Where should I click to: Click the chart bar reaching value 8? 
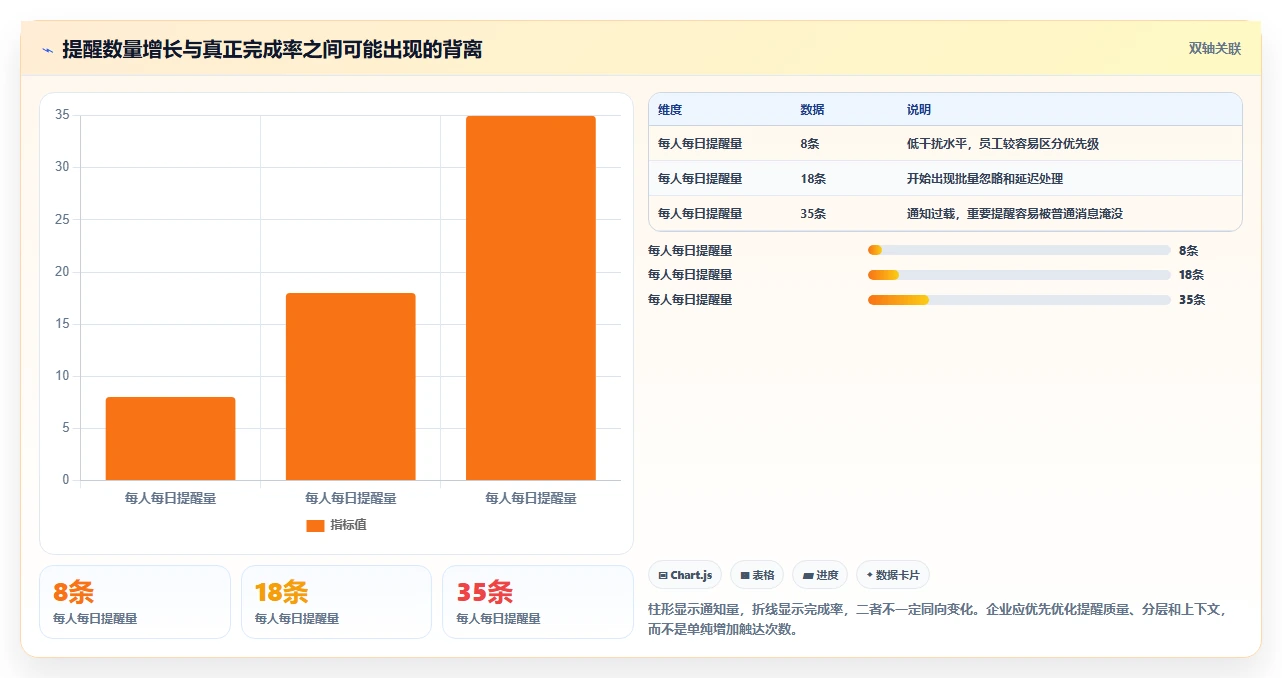pyautogui.click(x=170, y=439)
